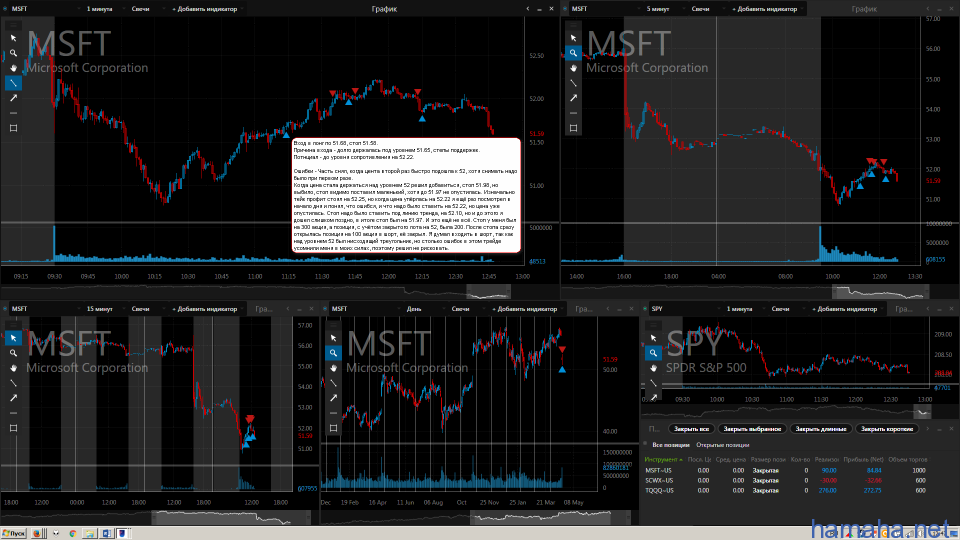
Task: Select the zoom magnifier in MSFT 15-minute chart
Action: [x=13, y=353]
